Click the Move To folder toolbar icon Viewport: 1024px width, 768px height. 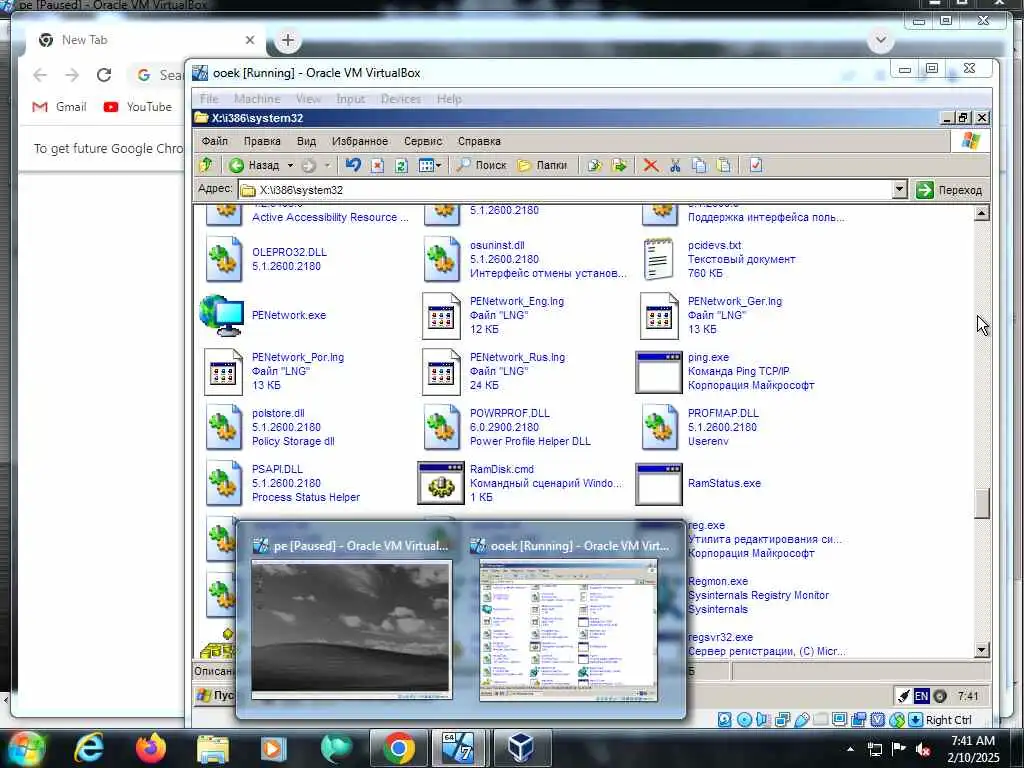594,165
